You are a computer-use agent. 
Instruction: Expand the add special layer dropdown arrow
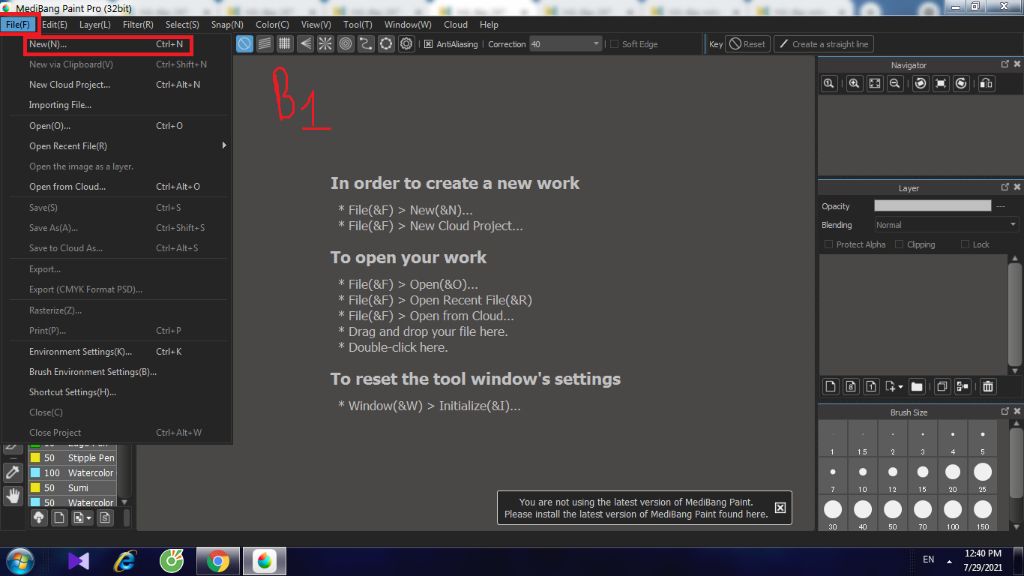pyautogui.click(x=901, y=387)
